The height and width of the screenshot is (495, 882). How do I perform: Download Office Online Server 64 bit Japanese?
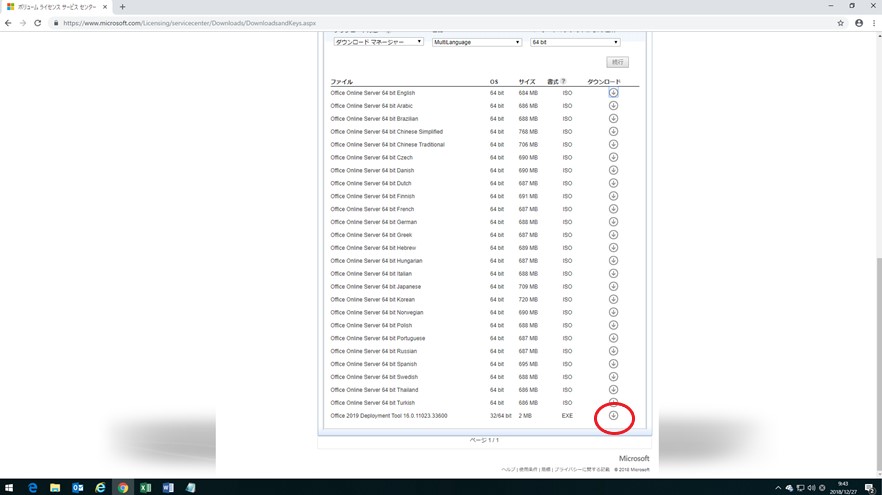(x=613, y=287)
